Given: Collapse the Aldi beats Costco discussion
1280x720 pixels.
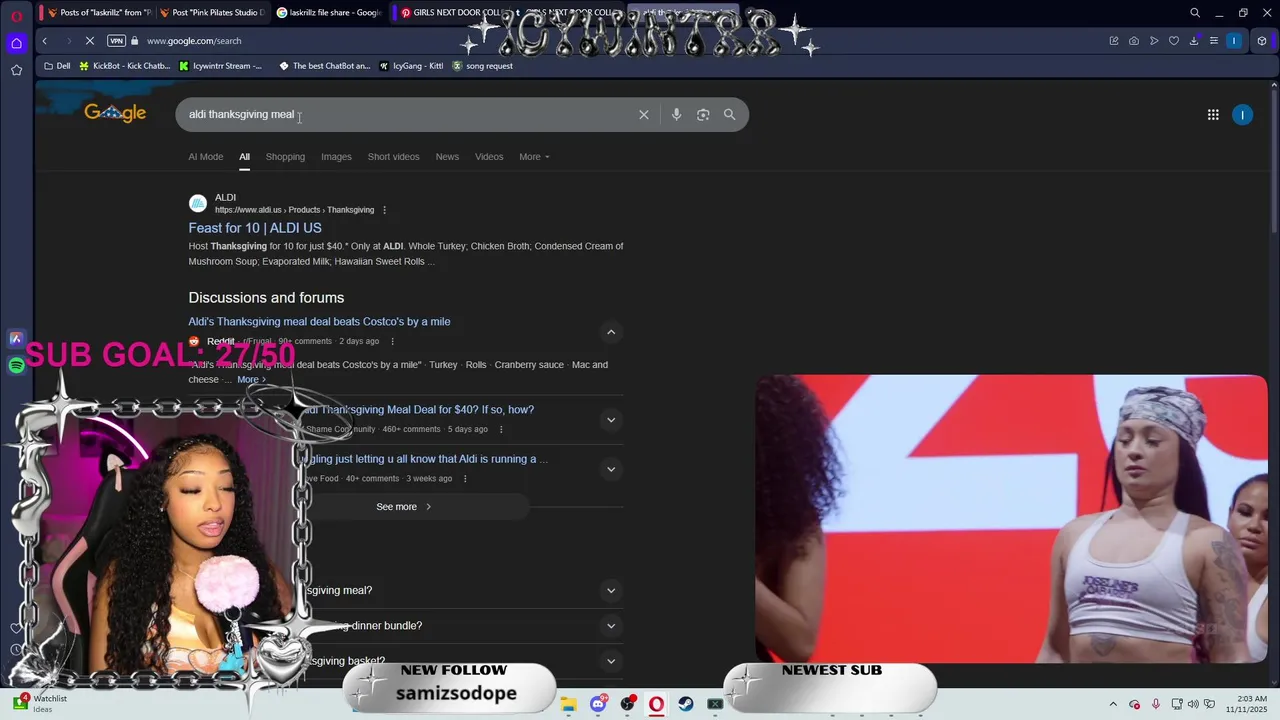Looking at the screenshot, I should point(611,332).
